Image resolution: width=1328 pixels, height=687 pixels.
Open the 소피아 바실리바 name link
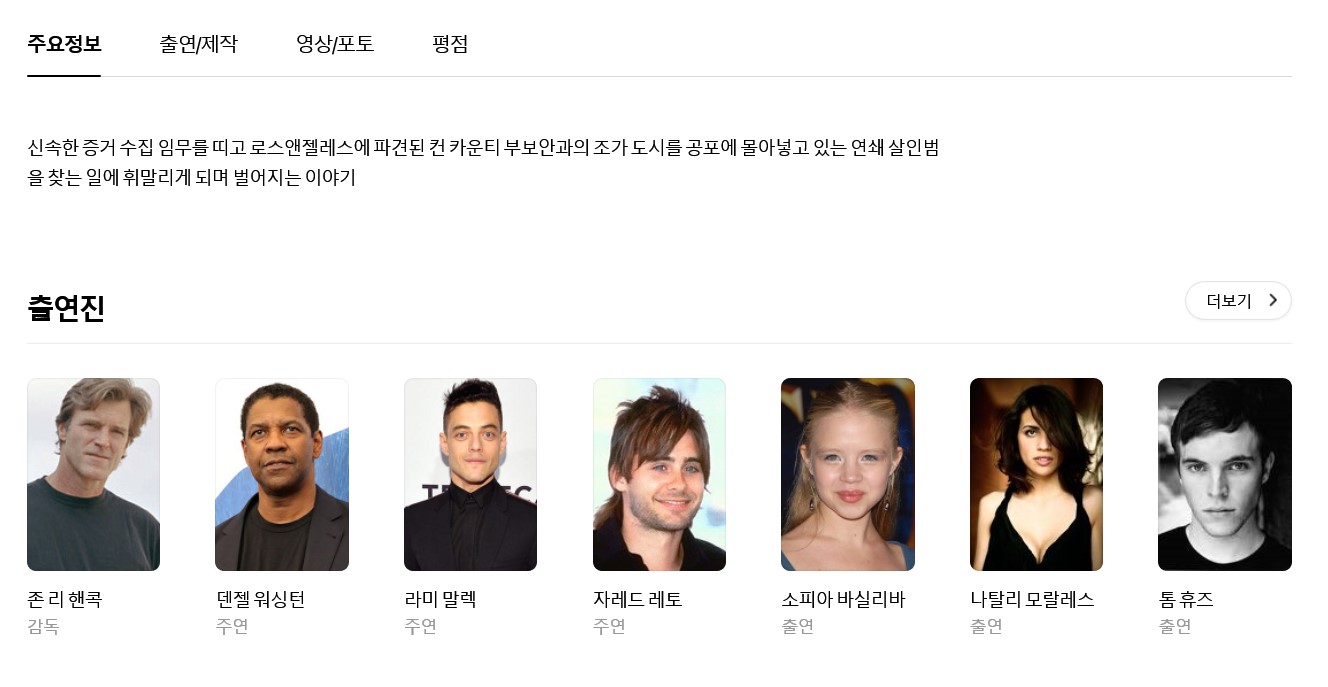(x=843, y=599)
